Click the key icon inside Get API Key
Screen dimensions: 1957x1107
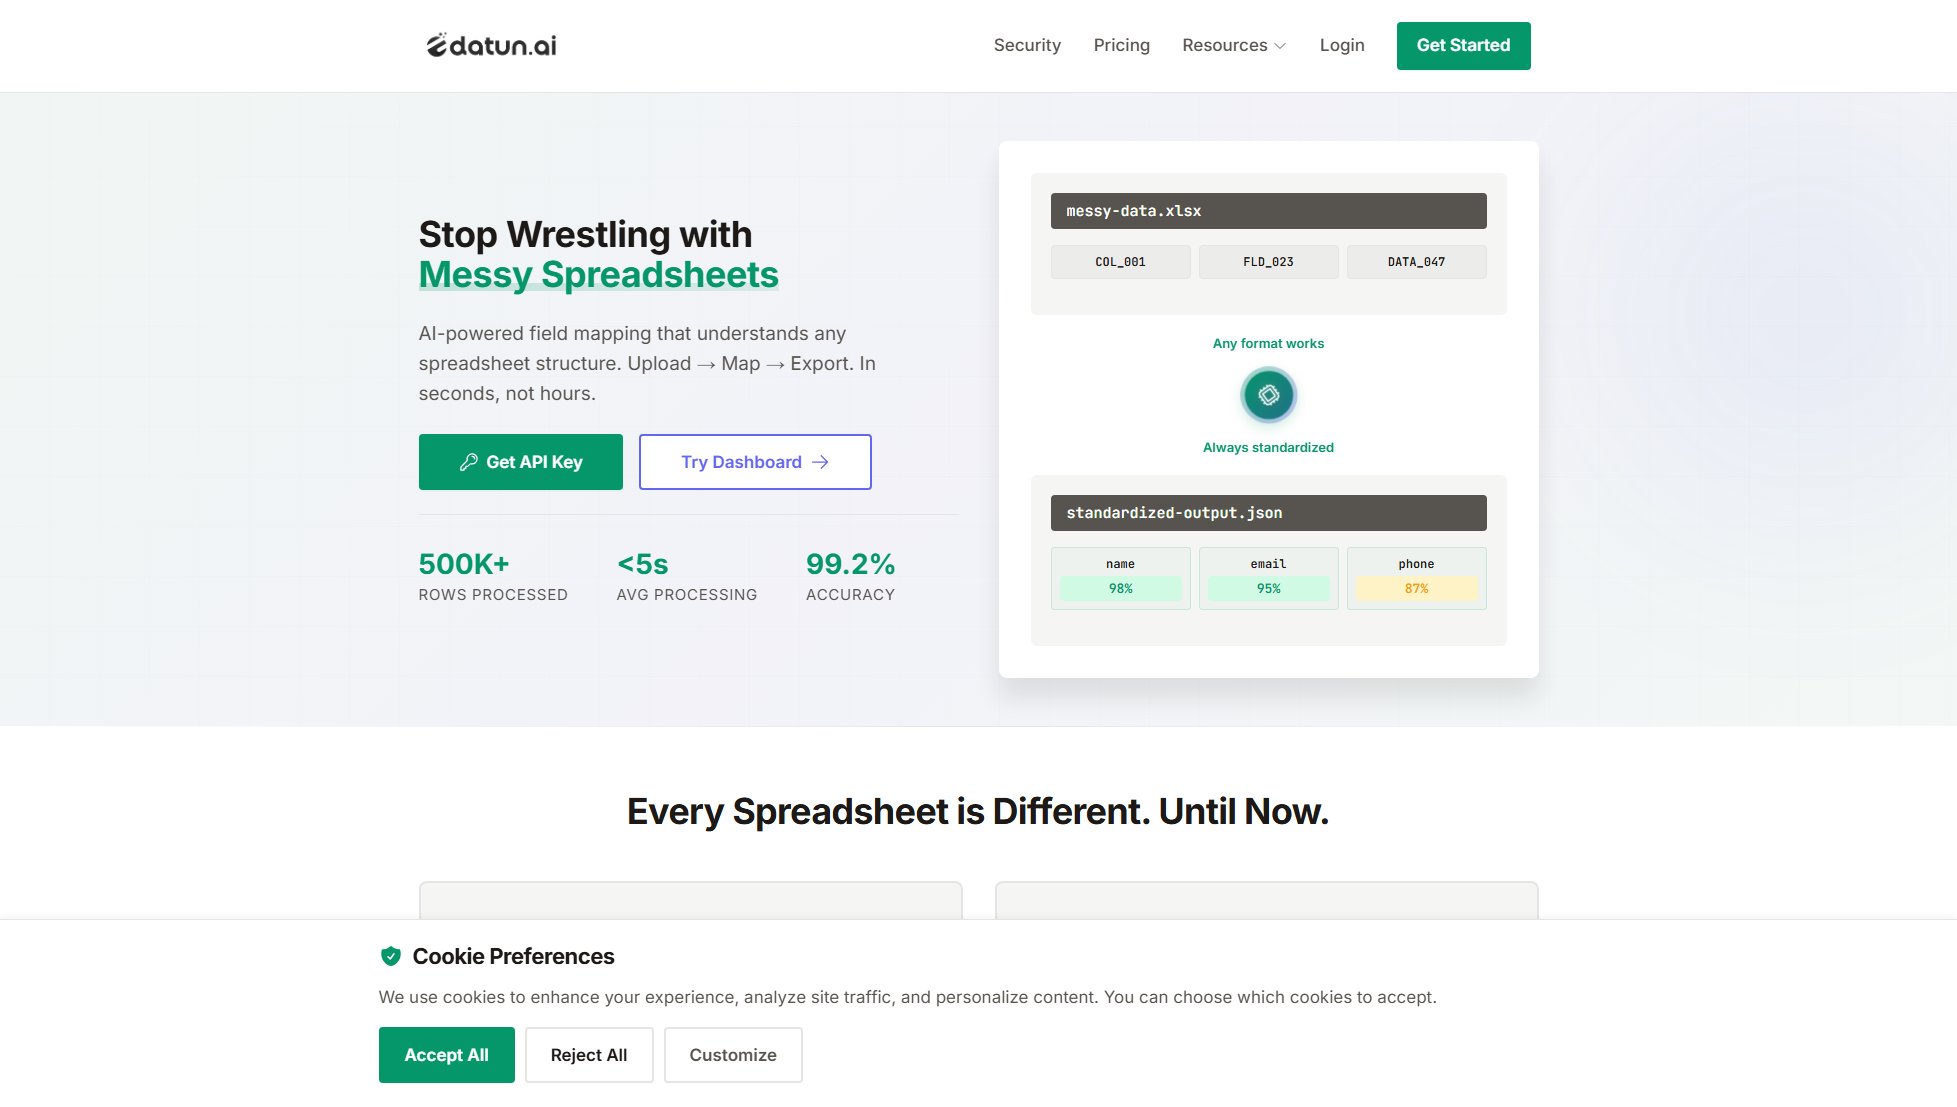pyautogui.click(x=469, y=461)
